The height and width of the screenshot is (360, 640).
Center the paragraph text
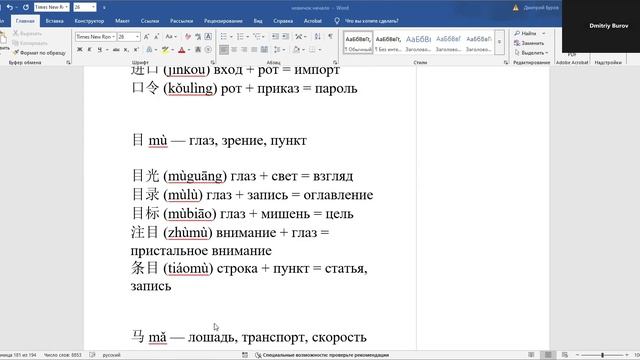pyautogui.click(x=234, y=50)
